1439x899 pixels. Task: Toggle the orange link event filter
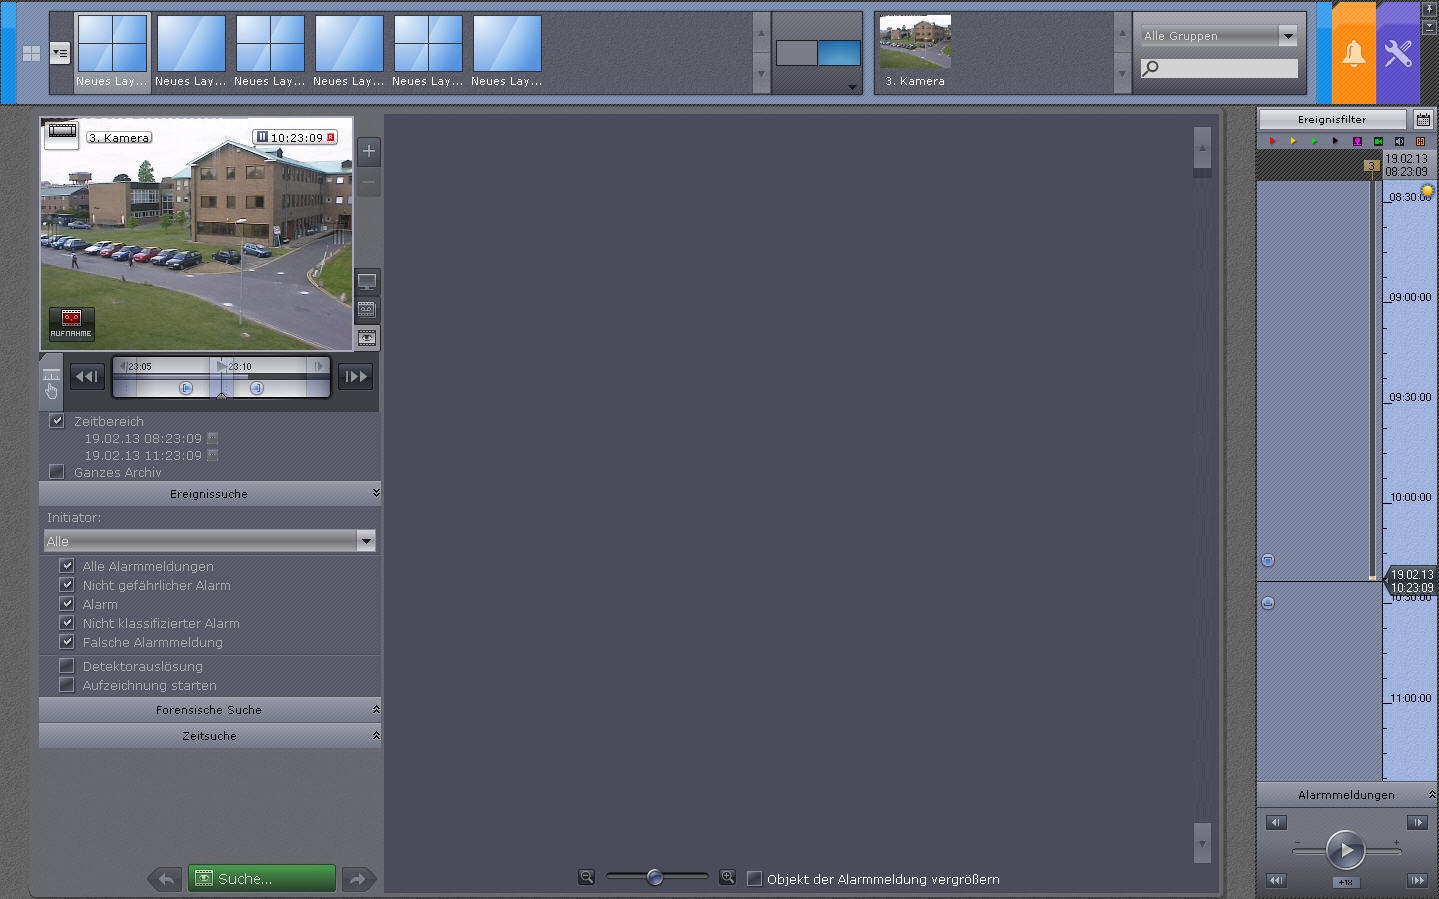click(1420, 141)
